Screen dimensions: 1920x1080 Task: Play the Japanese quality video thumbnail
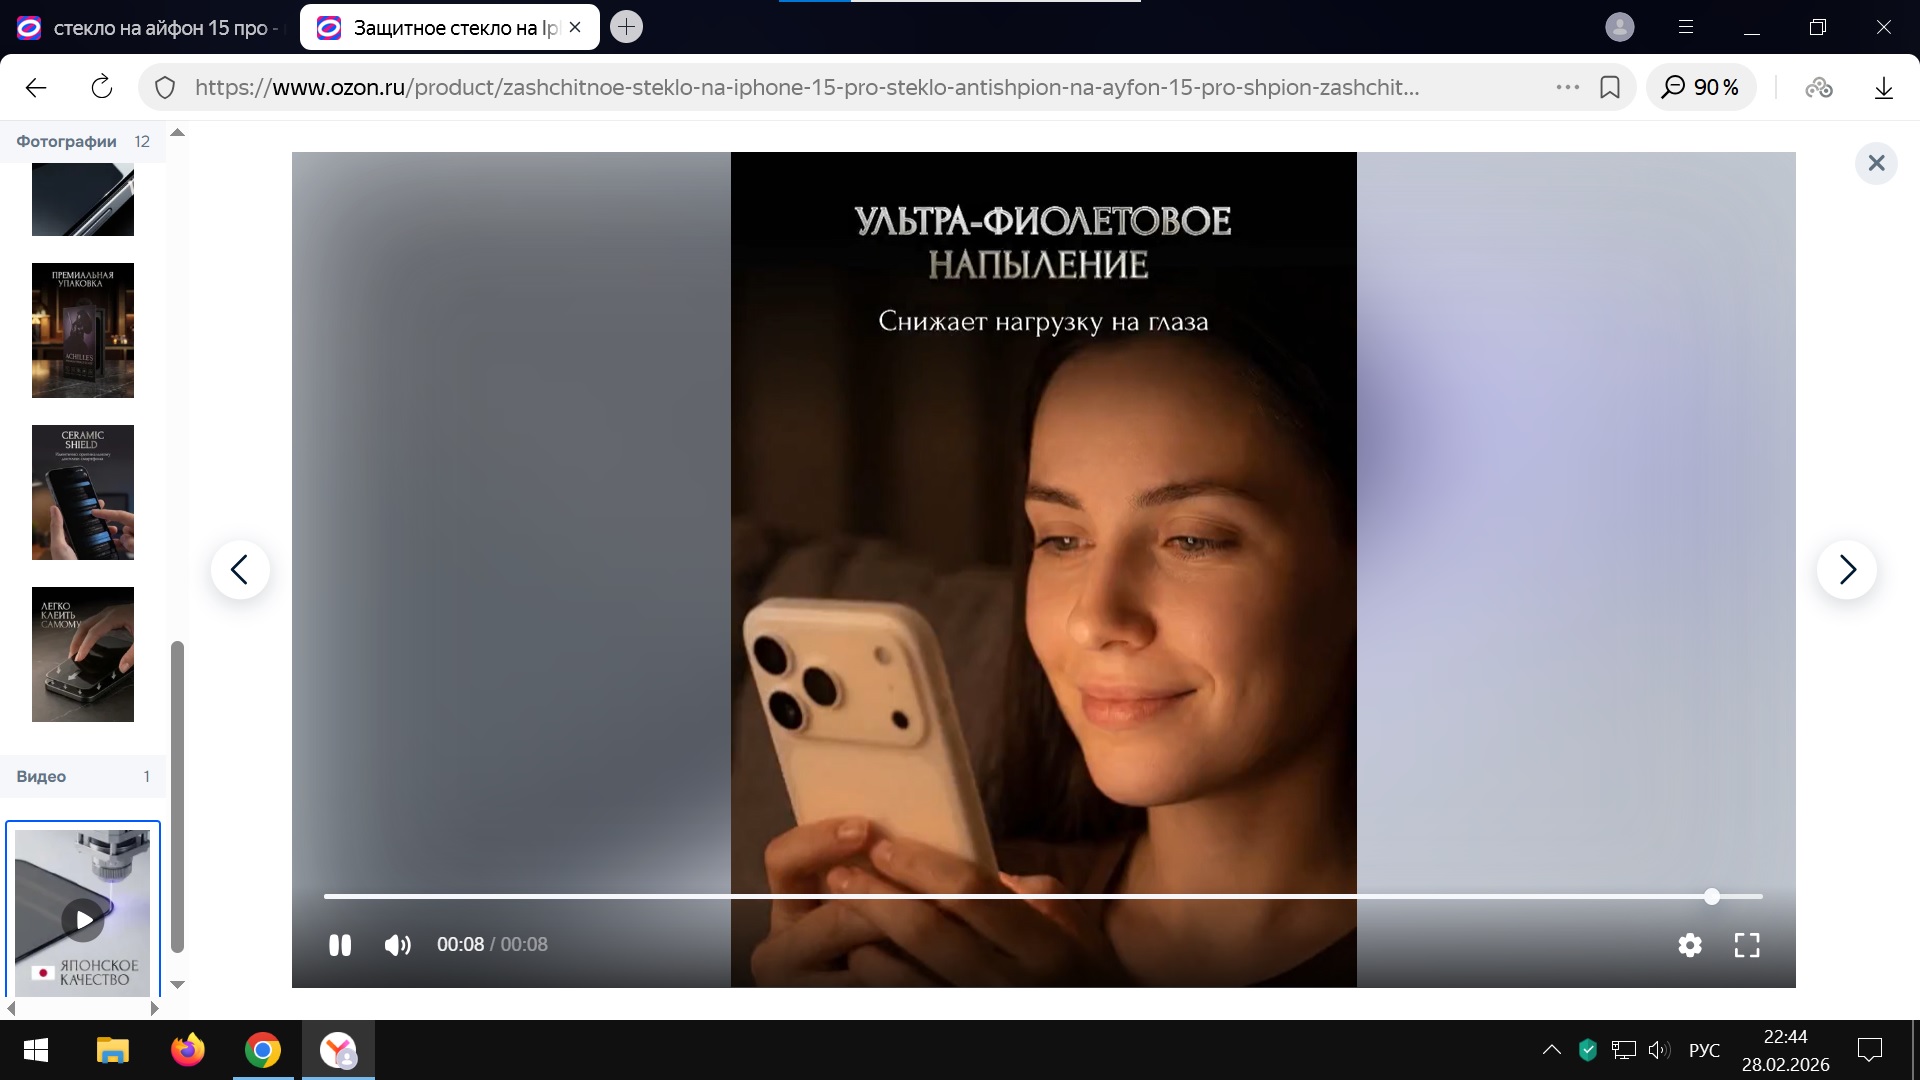(83, 918)
